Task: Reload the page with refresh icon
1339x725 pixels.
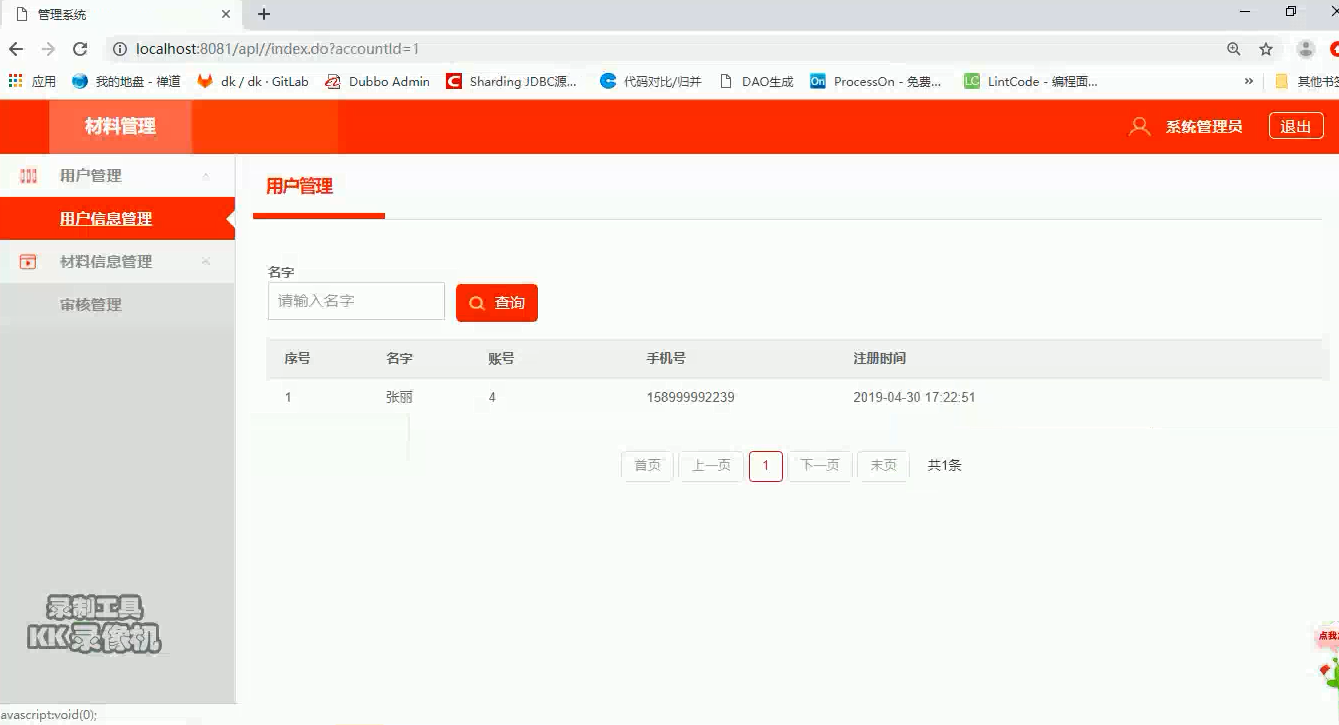Action: click(80, 49)
